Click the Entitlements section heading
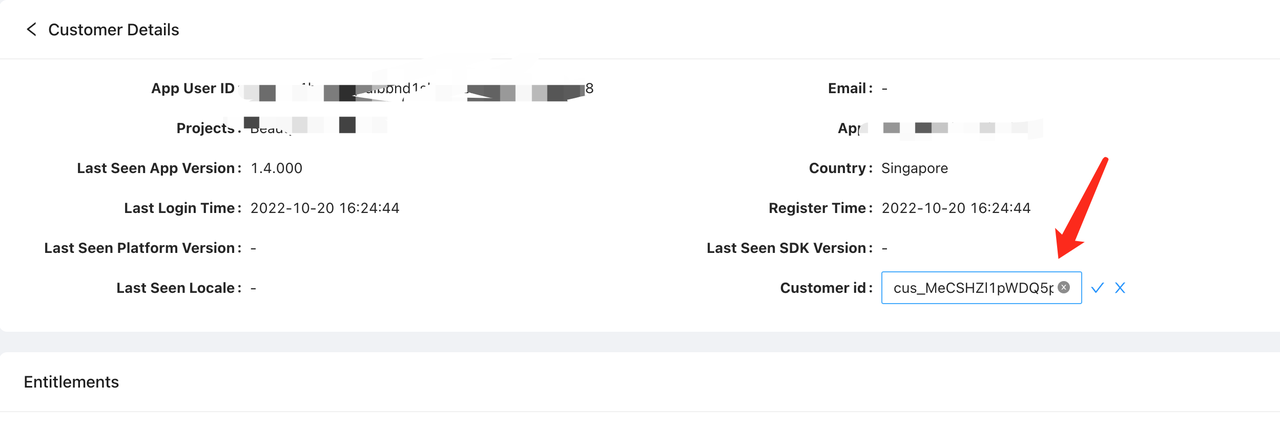Screen dimensions: 1280x428 (x=71, y=382)
